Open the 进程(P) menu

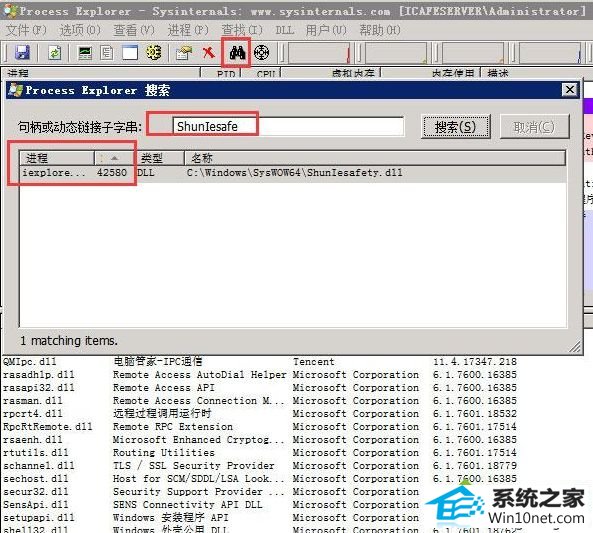tap(188, 30)
